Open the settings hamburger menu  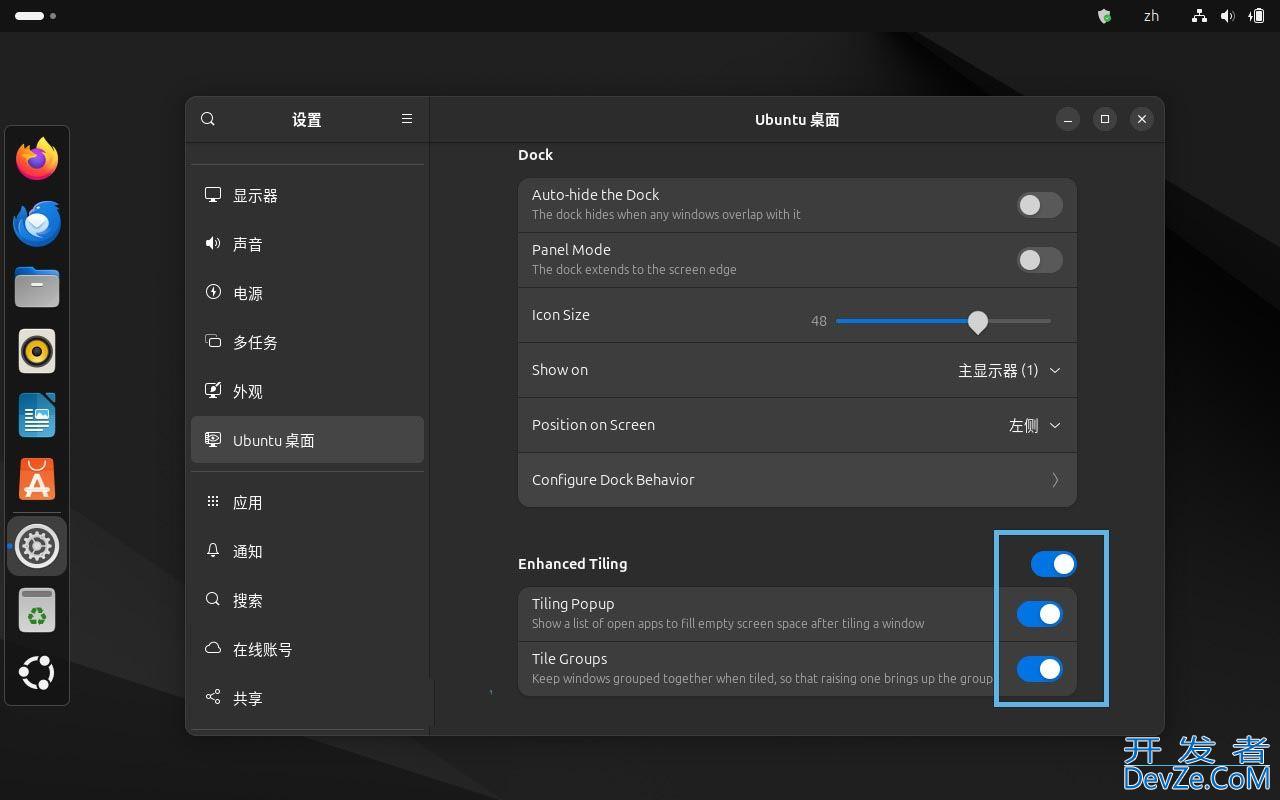tap(407, 119)
